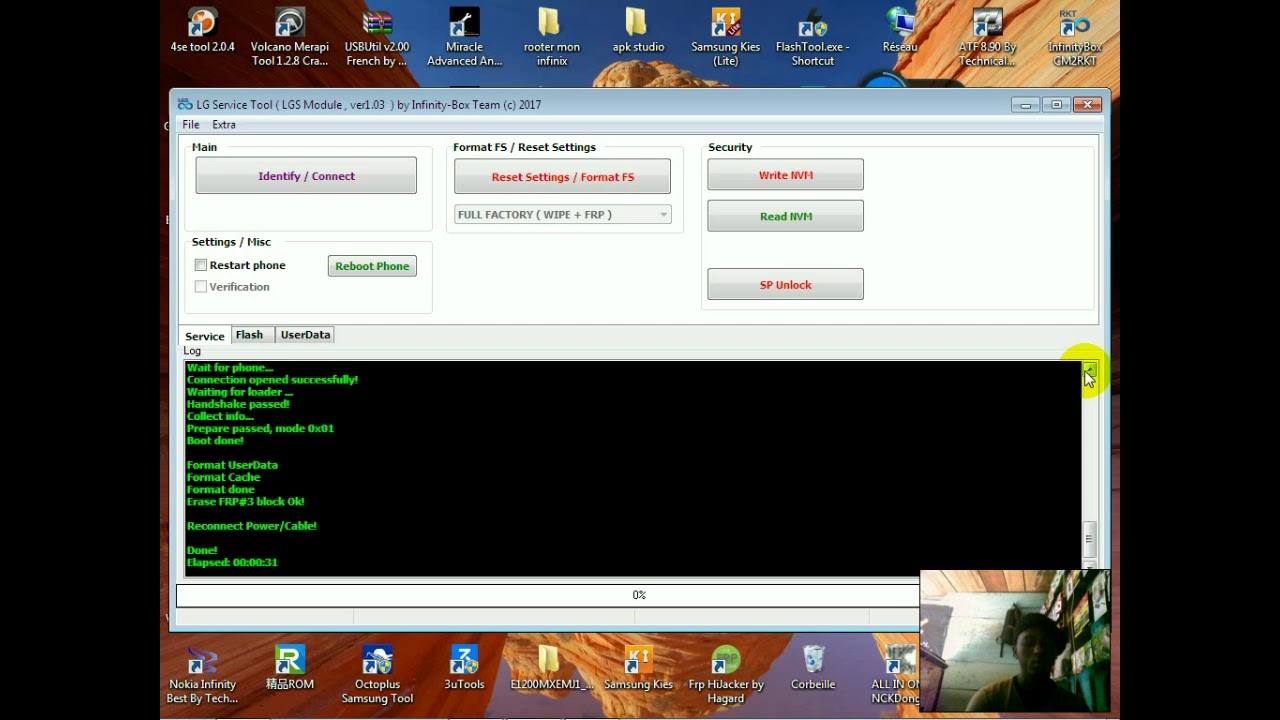Switch to the Service tab

pos(205,336)
